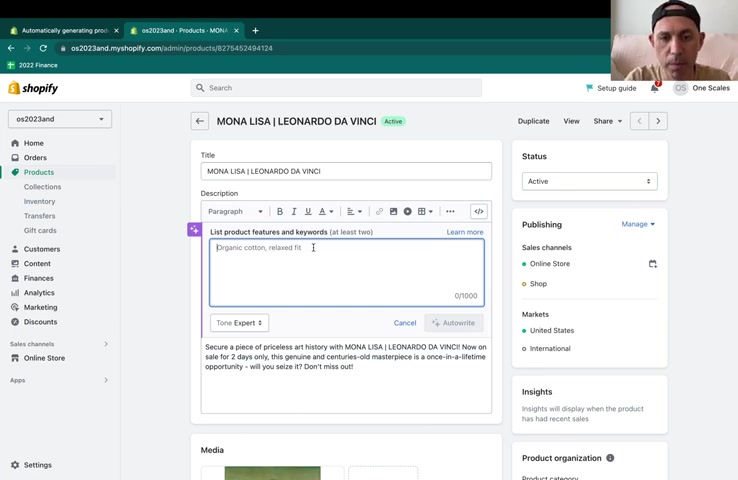738x480 pixels.
Task: Open the os2023and store switcher
Action: pyautogui.click(x=60, y=119)
